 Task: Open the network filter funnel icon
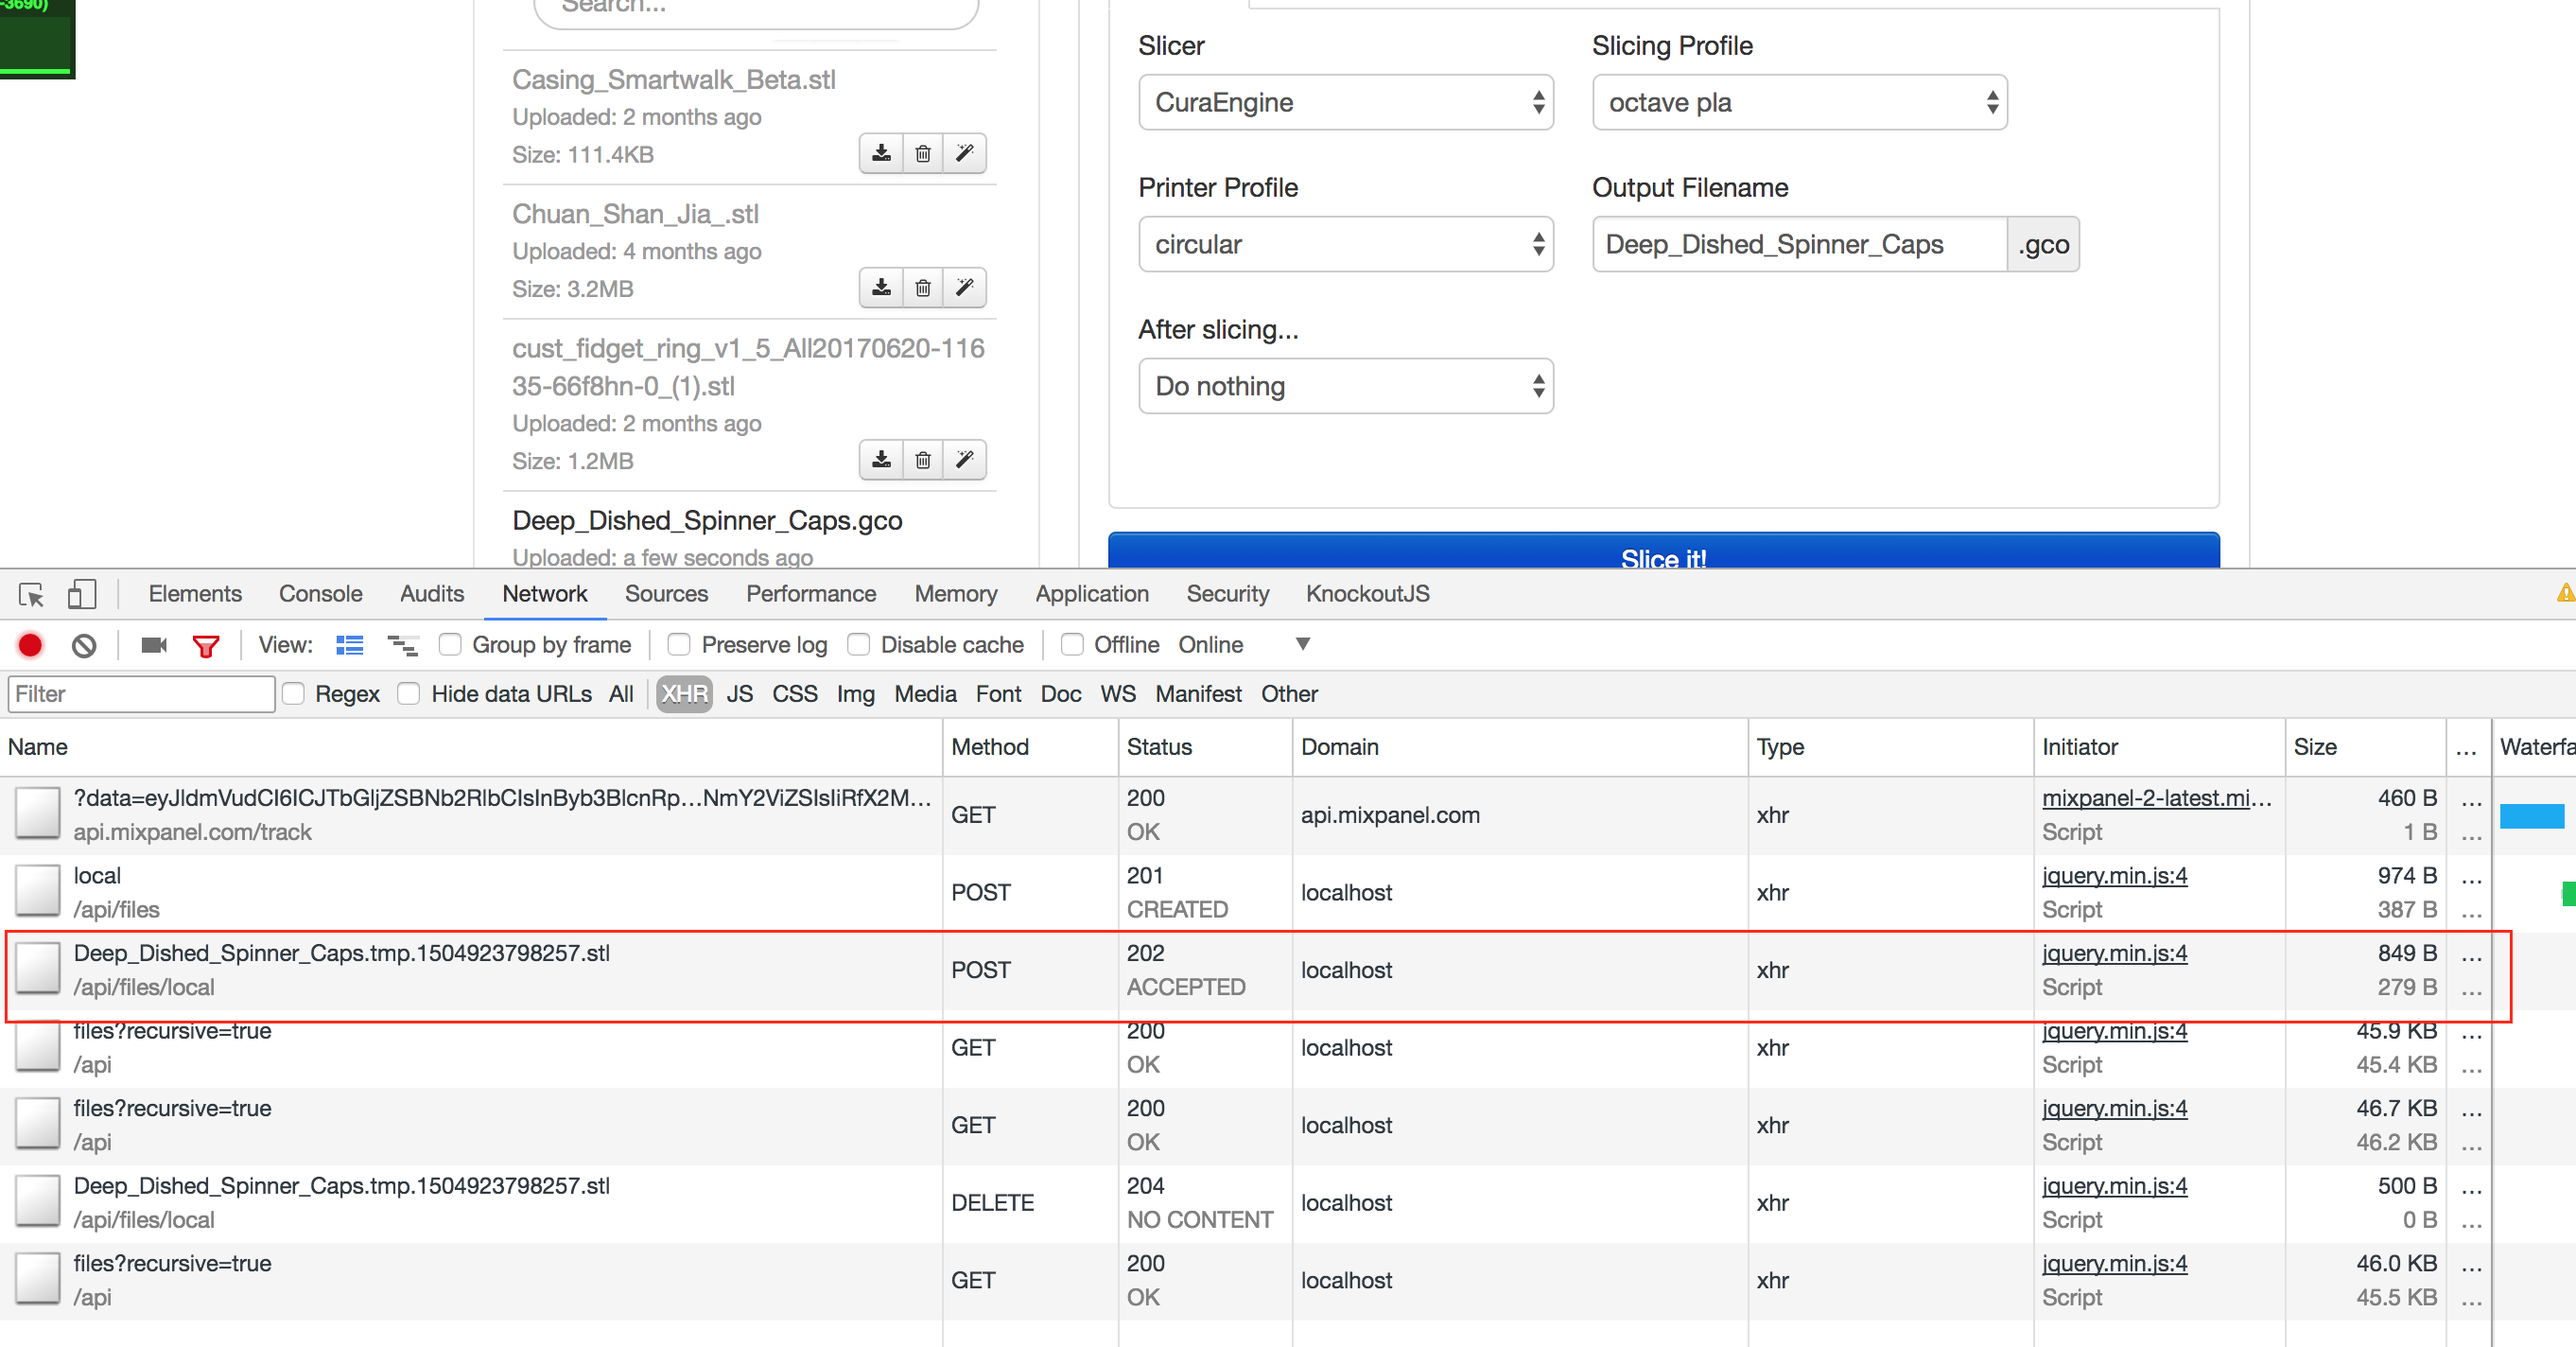pyautogui.click(x=206, y=645)
